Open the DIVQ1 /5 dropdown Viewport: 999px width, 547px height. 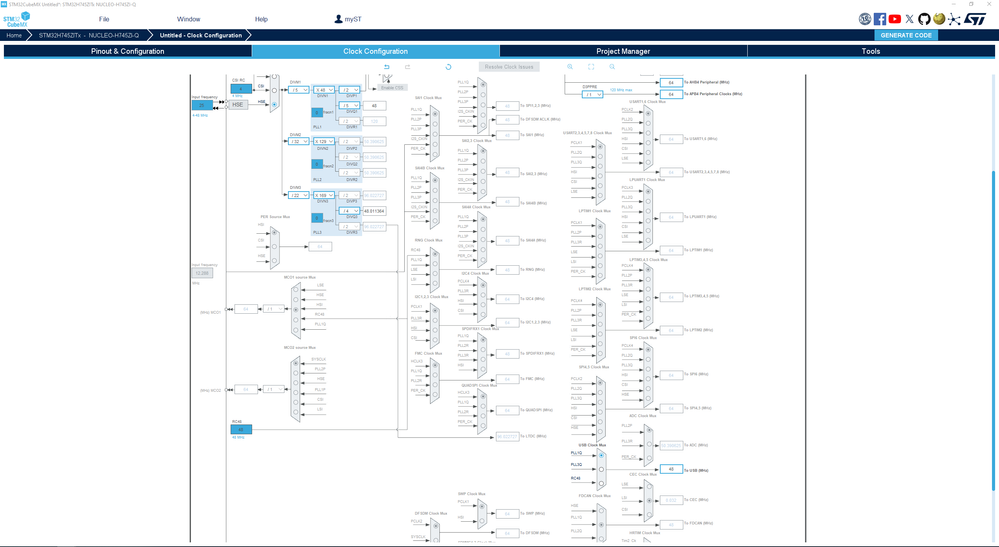coord(349,106)
